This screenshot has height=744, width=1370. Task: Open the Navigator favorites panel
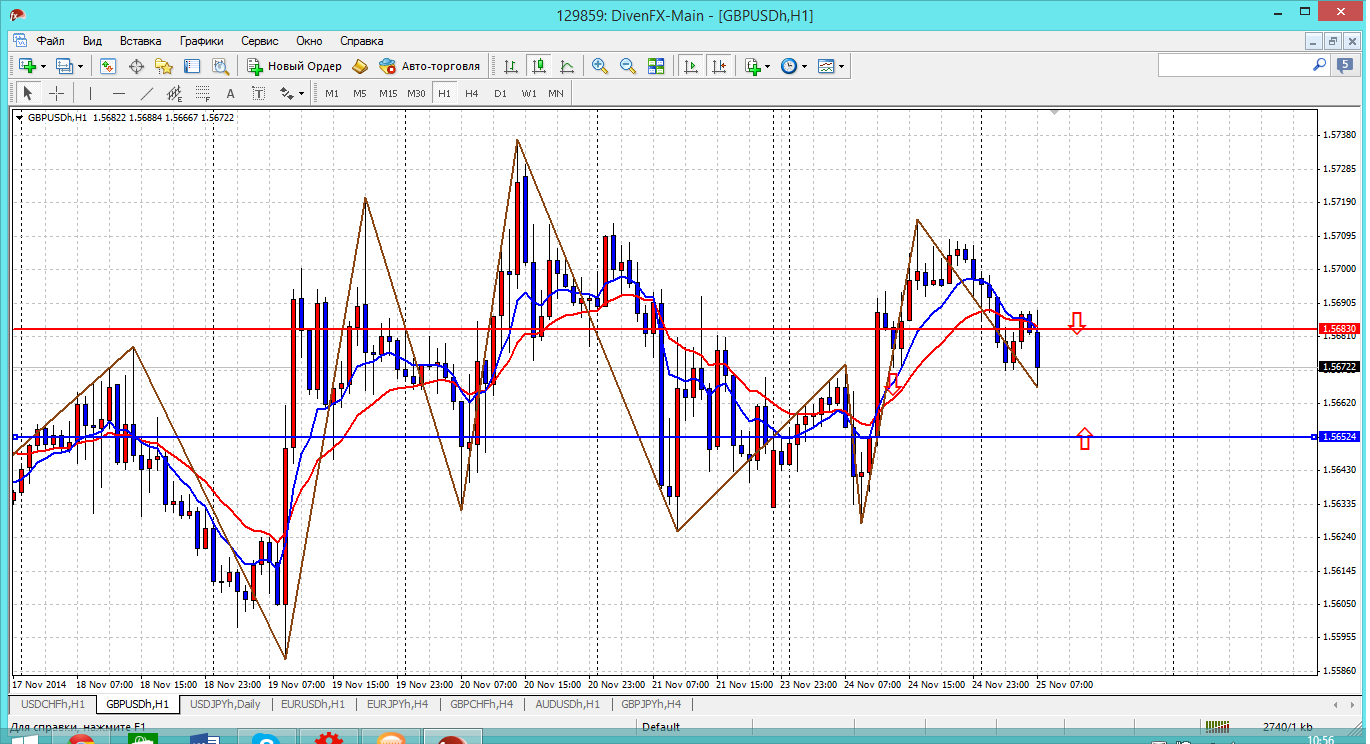pyautogui.click(x=164, y=66)
